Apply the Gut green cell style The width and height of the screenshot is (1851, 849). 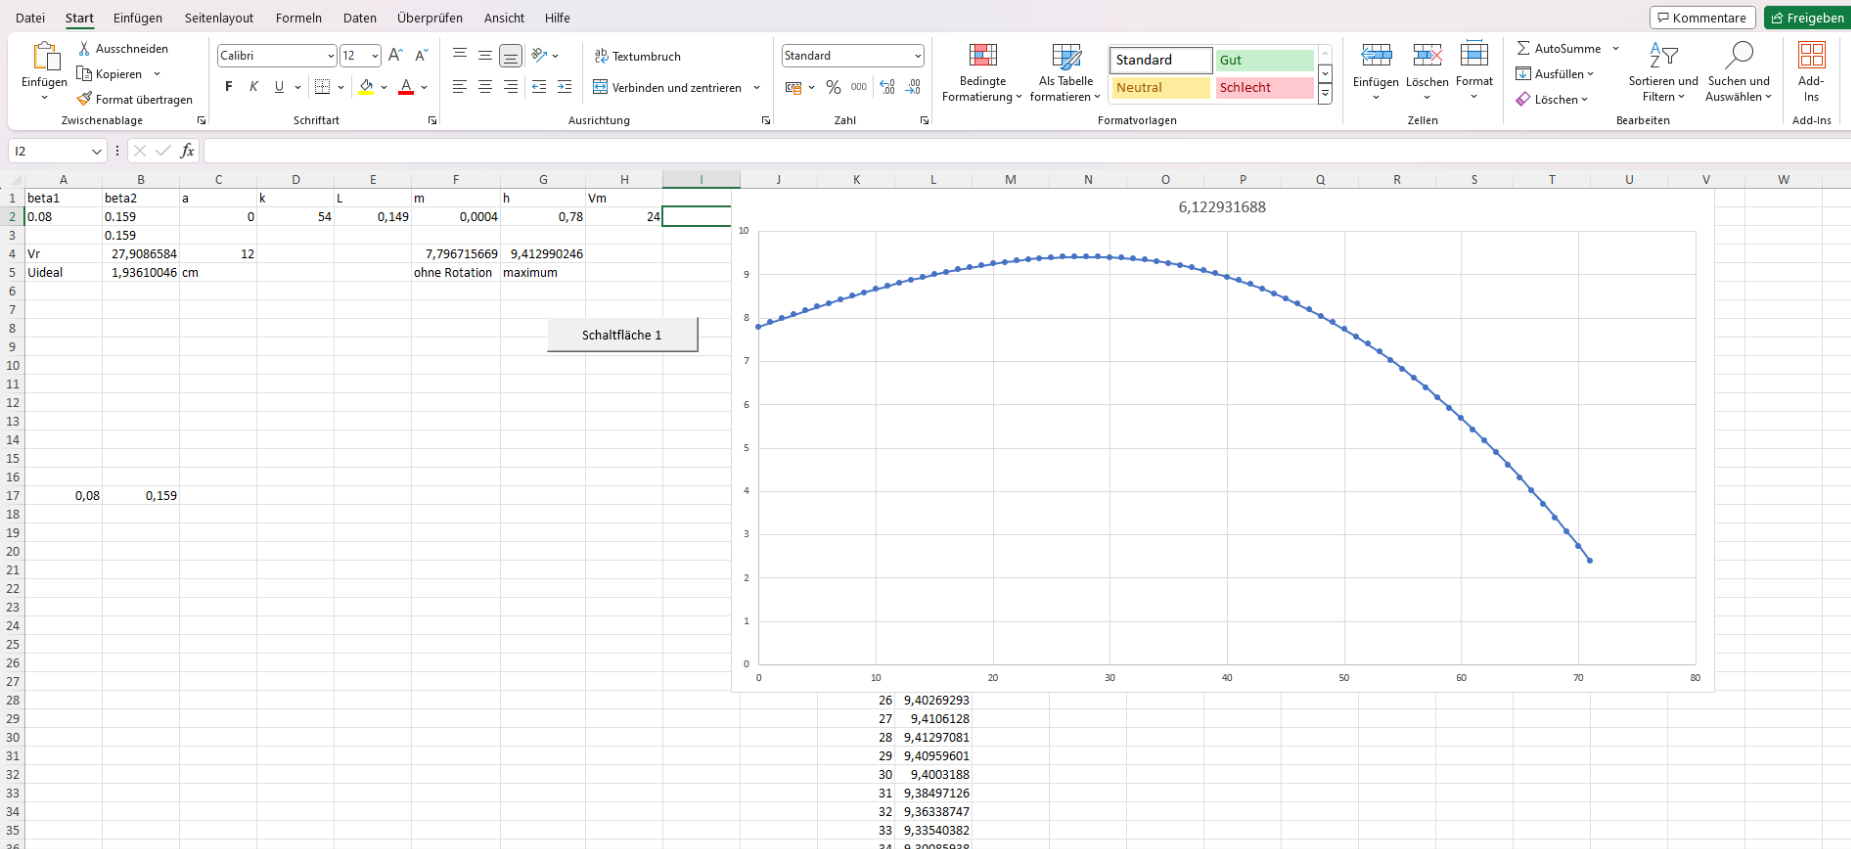1264,60
